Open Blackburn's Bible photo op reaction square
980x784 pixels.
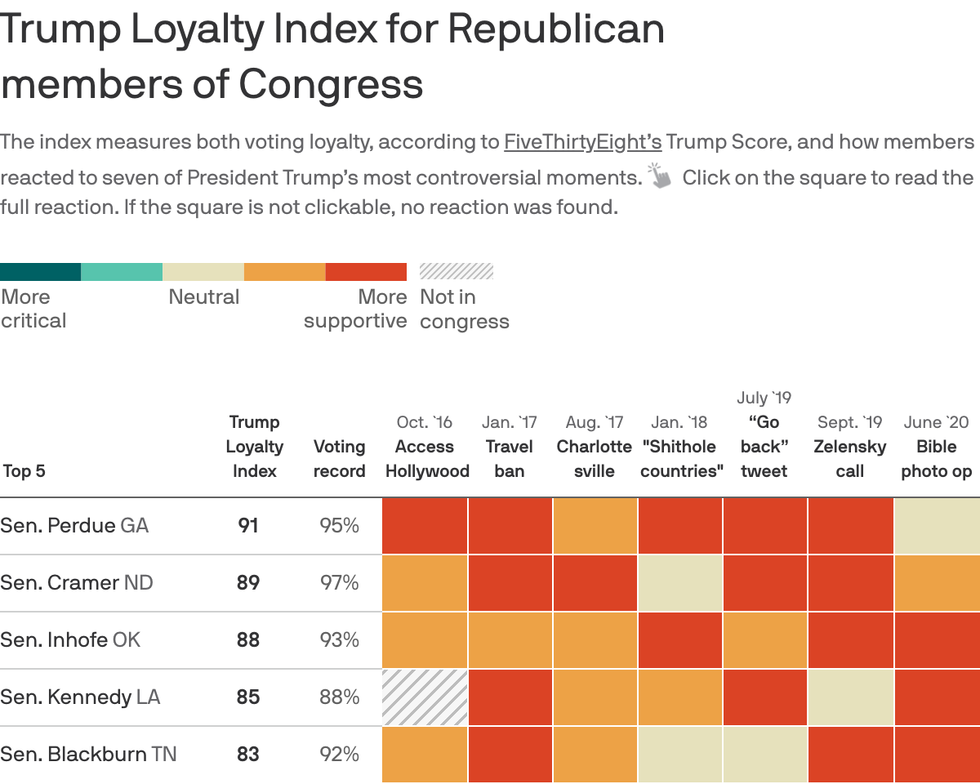[936, 754]
